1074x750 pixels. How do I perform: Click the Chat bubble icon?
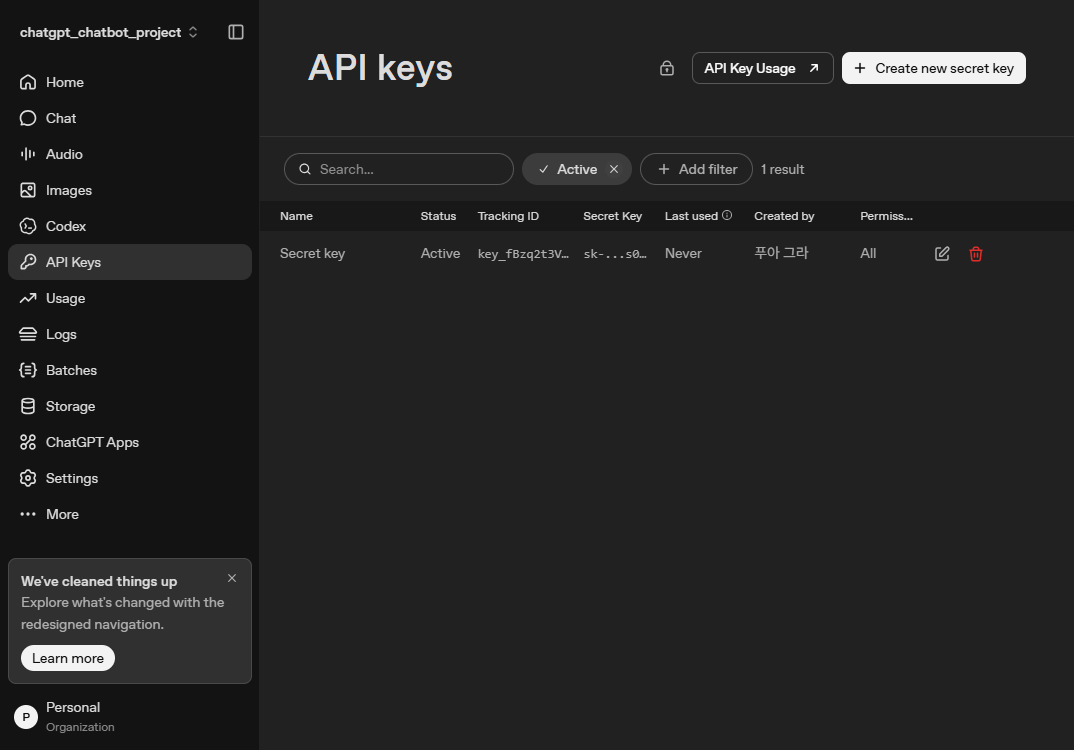coord(28,118)
